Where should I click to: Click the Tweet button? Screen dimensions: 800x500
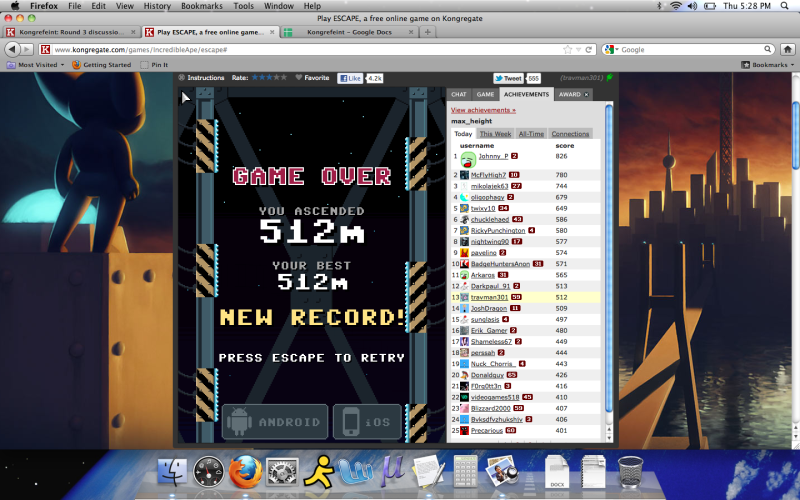pos(509,78)
